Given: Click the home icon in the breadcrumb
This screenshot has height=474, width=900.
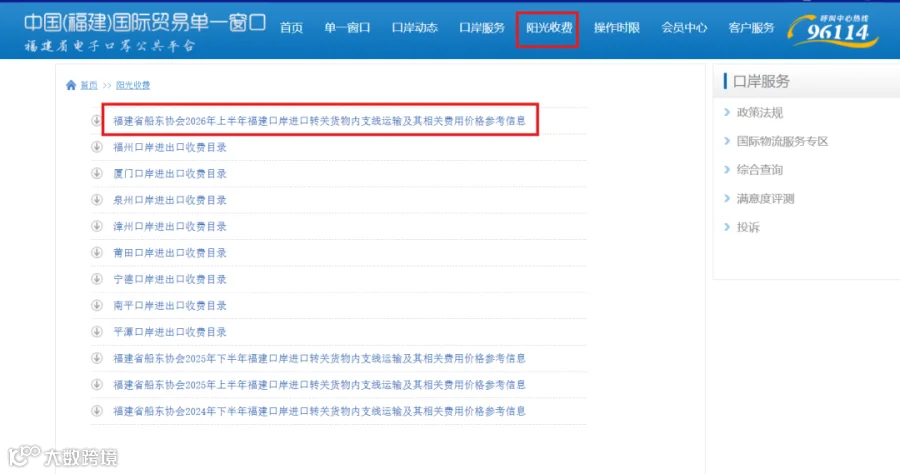Looking at the screenshot, I should click(71, 85).
